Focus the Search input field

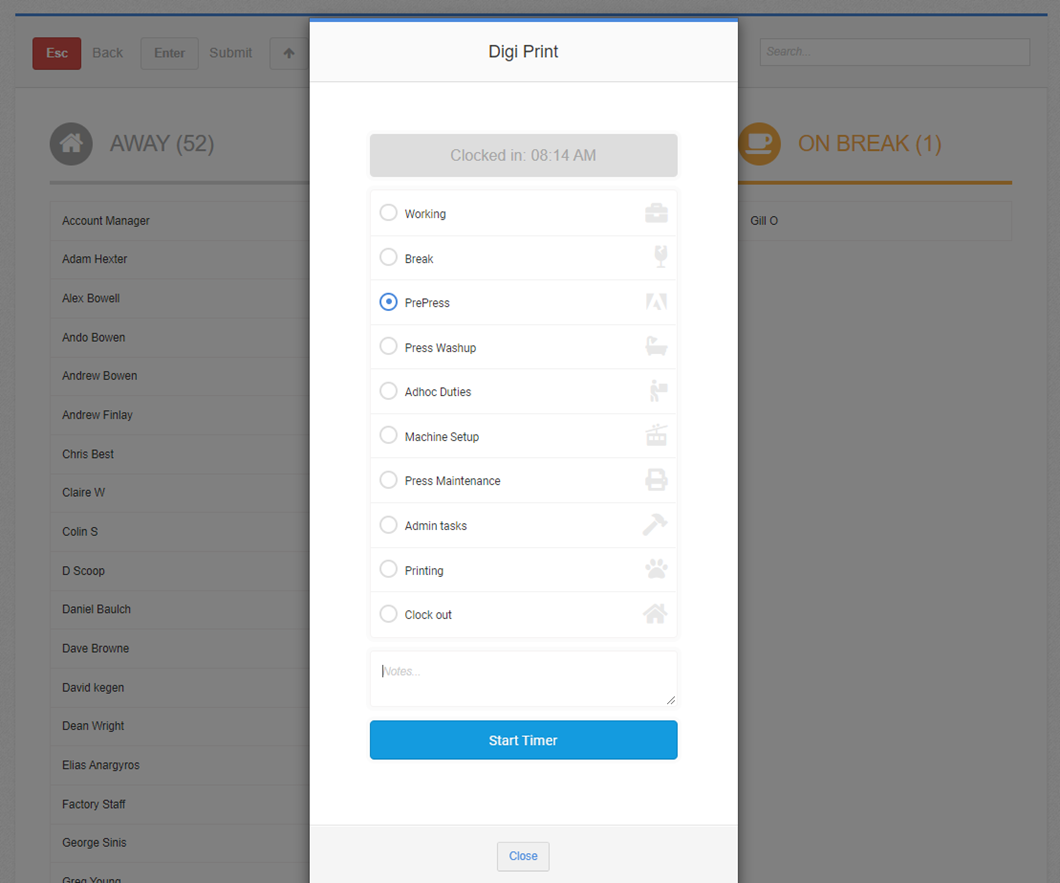click(894, 52)
